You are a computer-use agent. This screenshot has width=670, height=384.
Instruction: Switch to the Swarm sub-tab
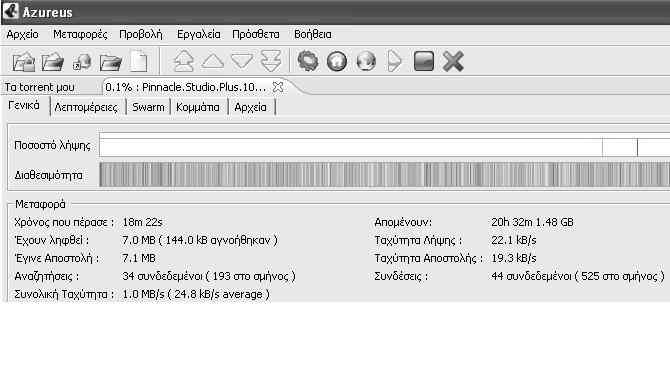coord(148,107)
